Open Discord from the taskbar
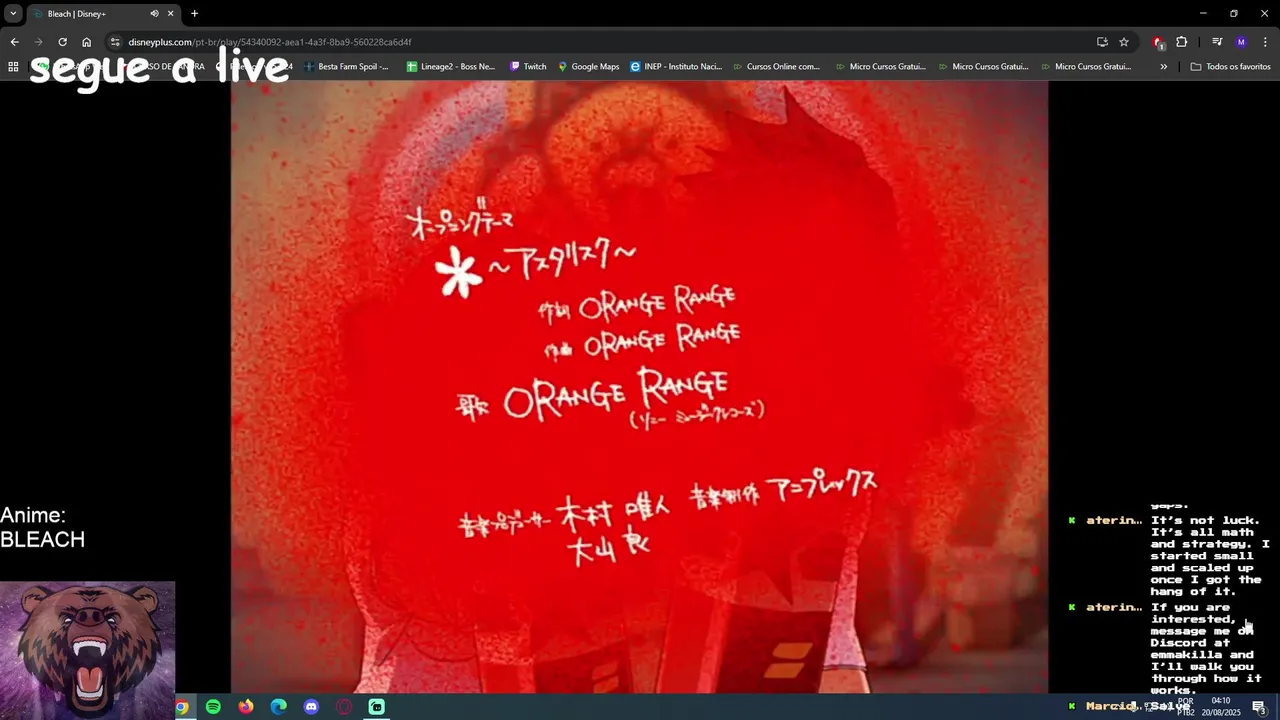Screen dimensions: 1280x720 click(x=311, y=707)
